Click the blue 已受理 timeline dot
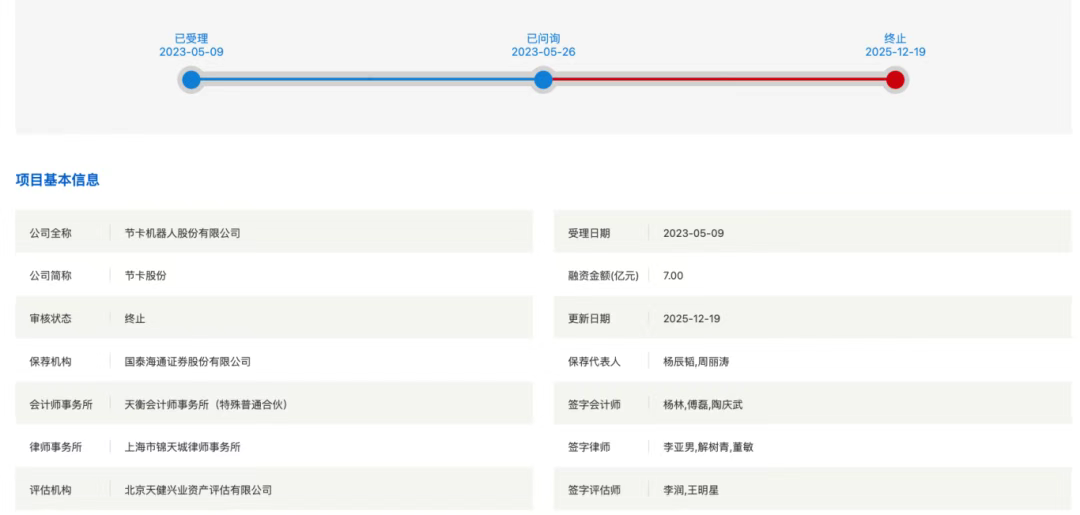Screen dimensions: 1080x515 click(191, 80)
